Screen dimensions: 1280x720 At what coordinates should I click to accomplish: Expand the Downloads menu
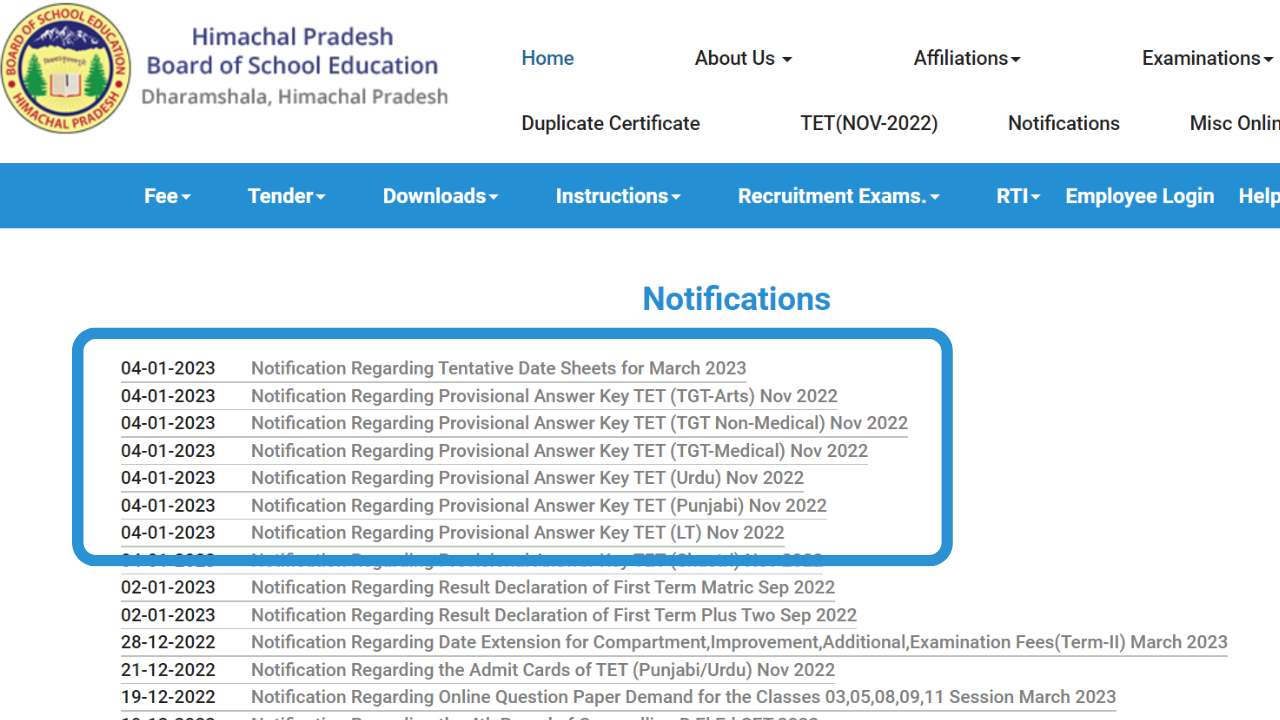(440, 196)
